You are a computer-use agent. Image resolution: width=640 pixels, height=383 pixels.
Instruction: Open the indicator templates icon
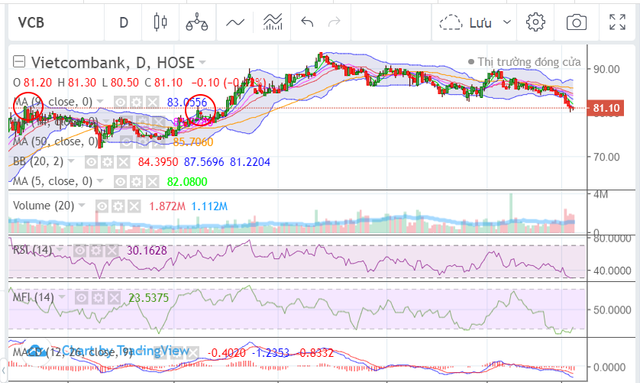(x=273, y=22)
